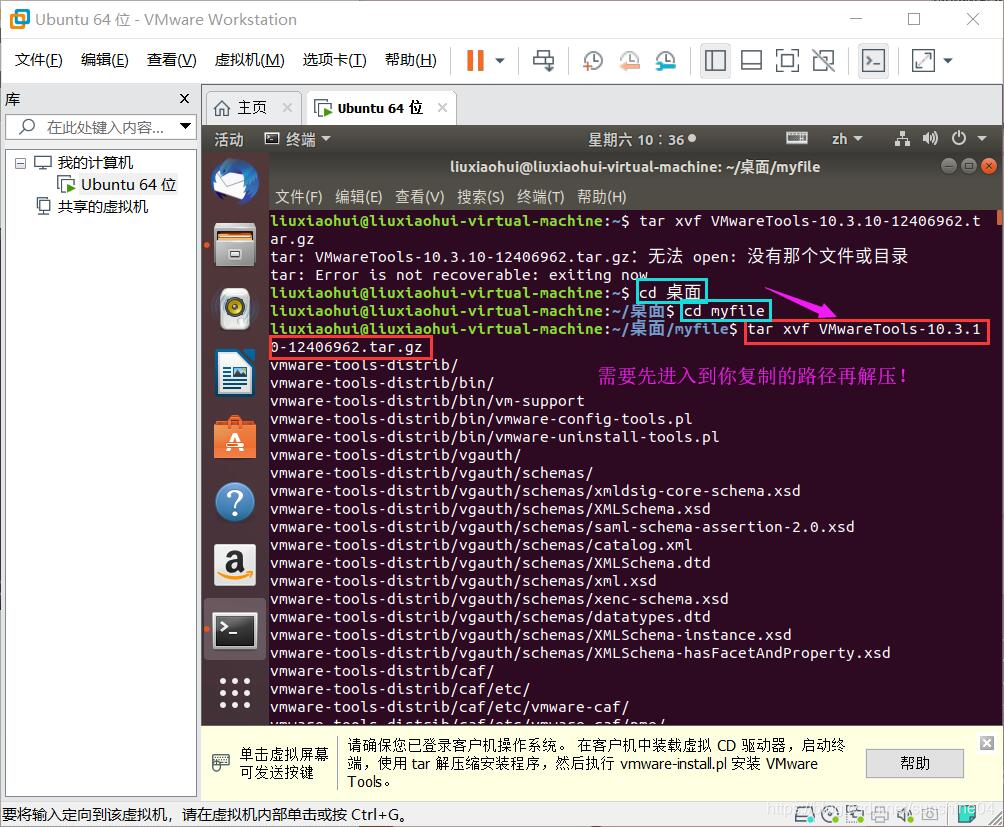1004x827 pixels.
Task: Open Rhythmbox music player from dock
Action: click(235, 309)
